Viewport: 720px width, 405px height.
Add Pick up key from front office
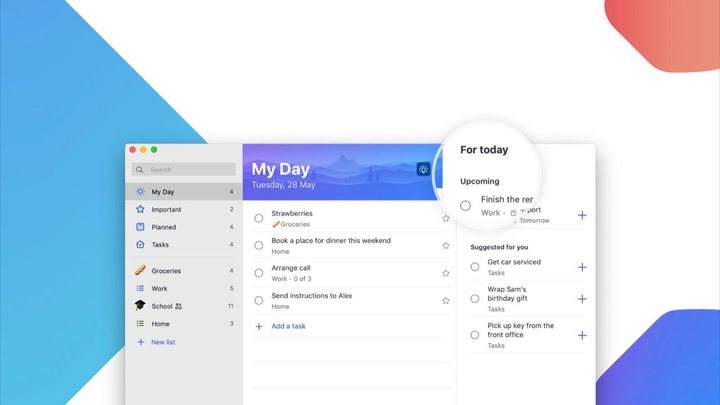click(582, 336)
